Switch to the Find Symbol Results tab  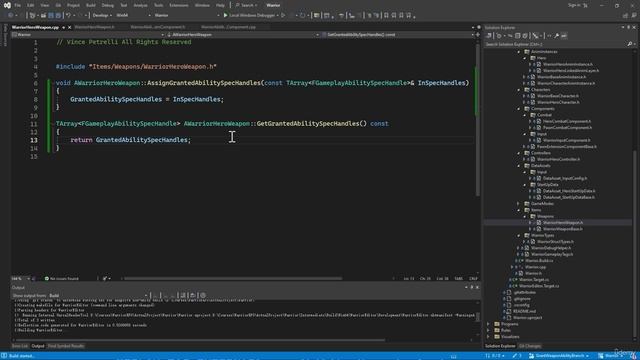66,346
